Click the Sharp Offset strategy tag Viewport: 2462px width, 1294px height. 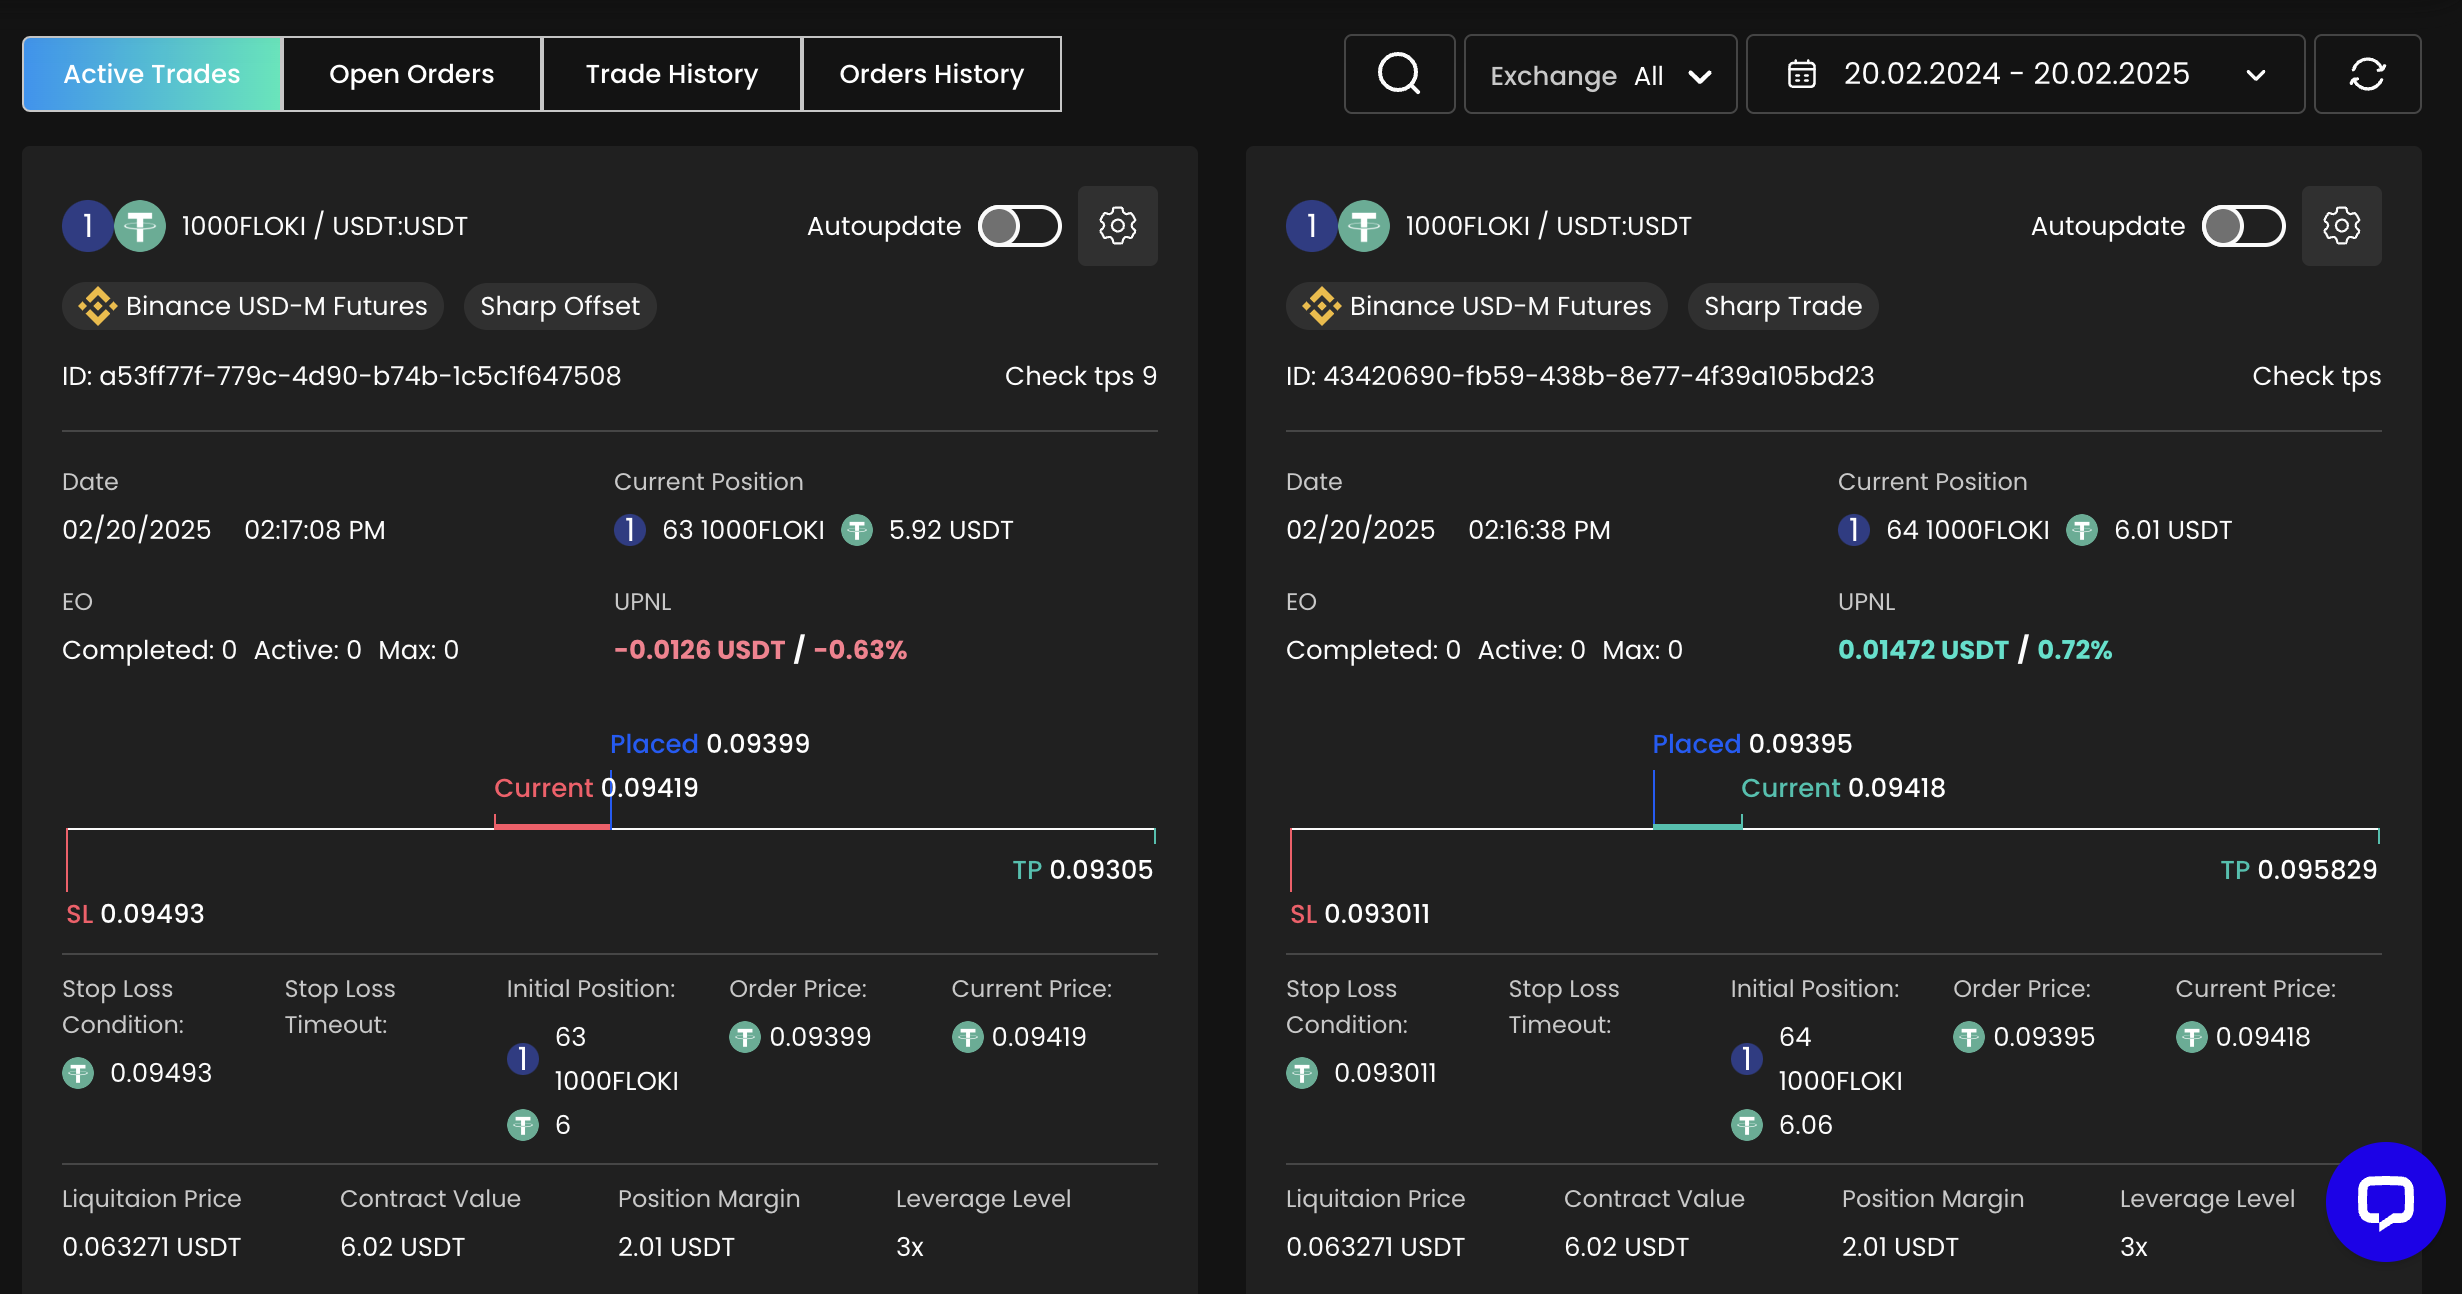pyautogui.click(x=559, y=306)
